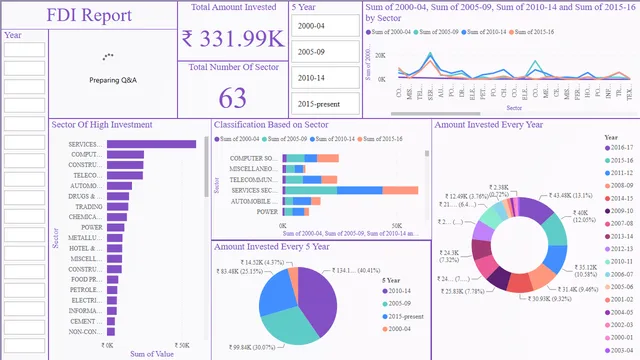Image resolution: width=640 pixels, height=360 pixels.
Task: Select the CHEMICA... bar in high investment chart
Action: pyautogui.click(x=117, y=217)
